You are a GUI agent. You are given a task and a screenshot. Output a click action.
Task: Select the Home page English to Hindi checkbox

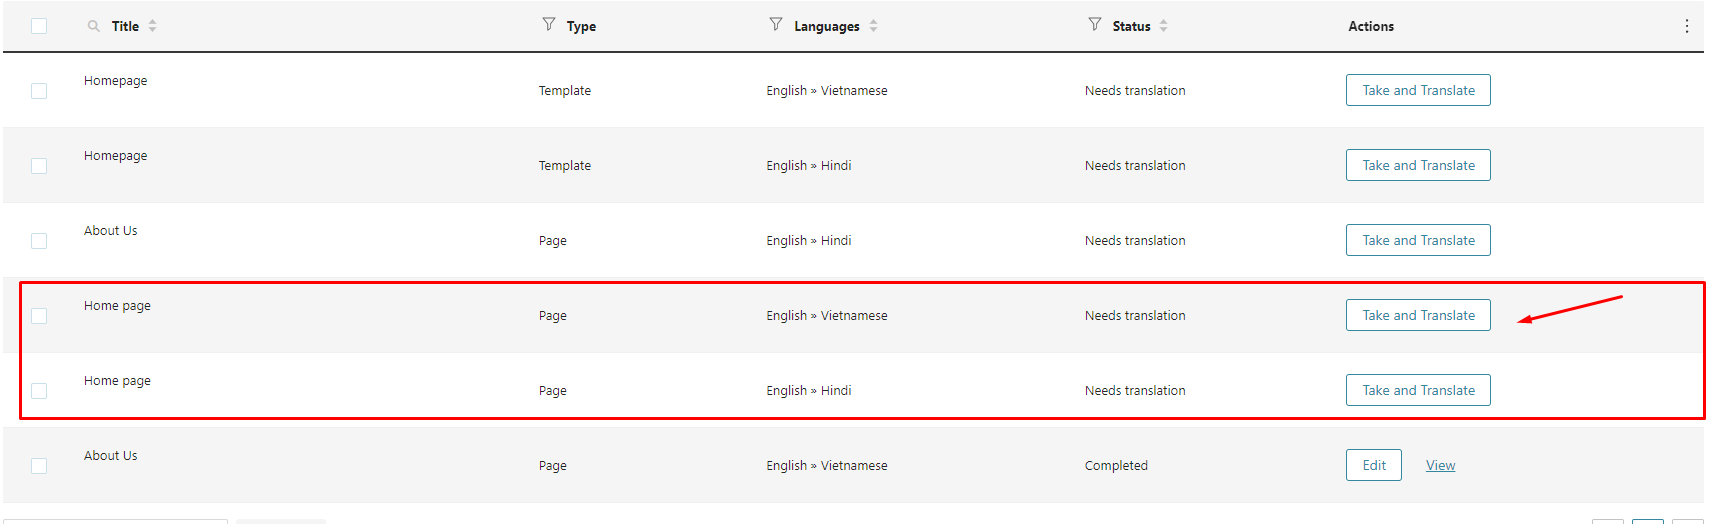pos(39,391)
